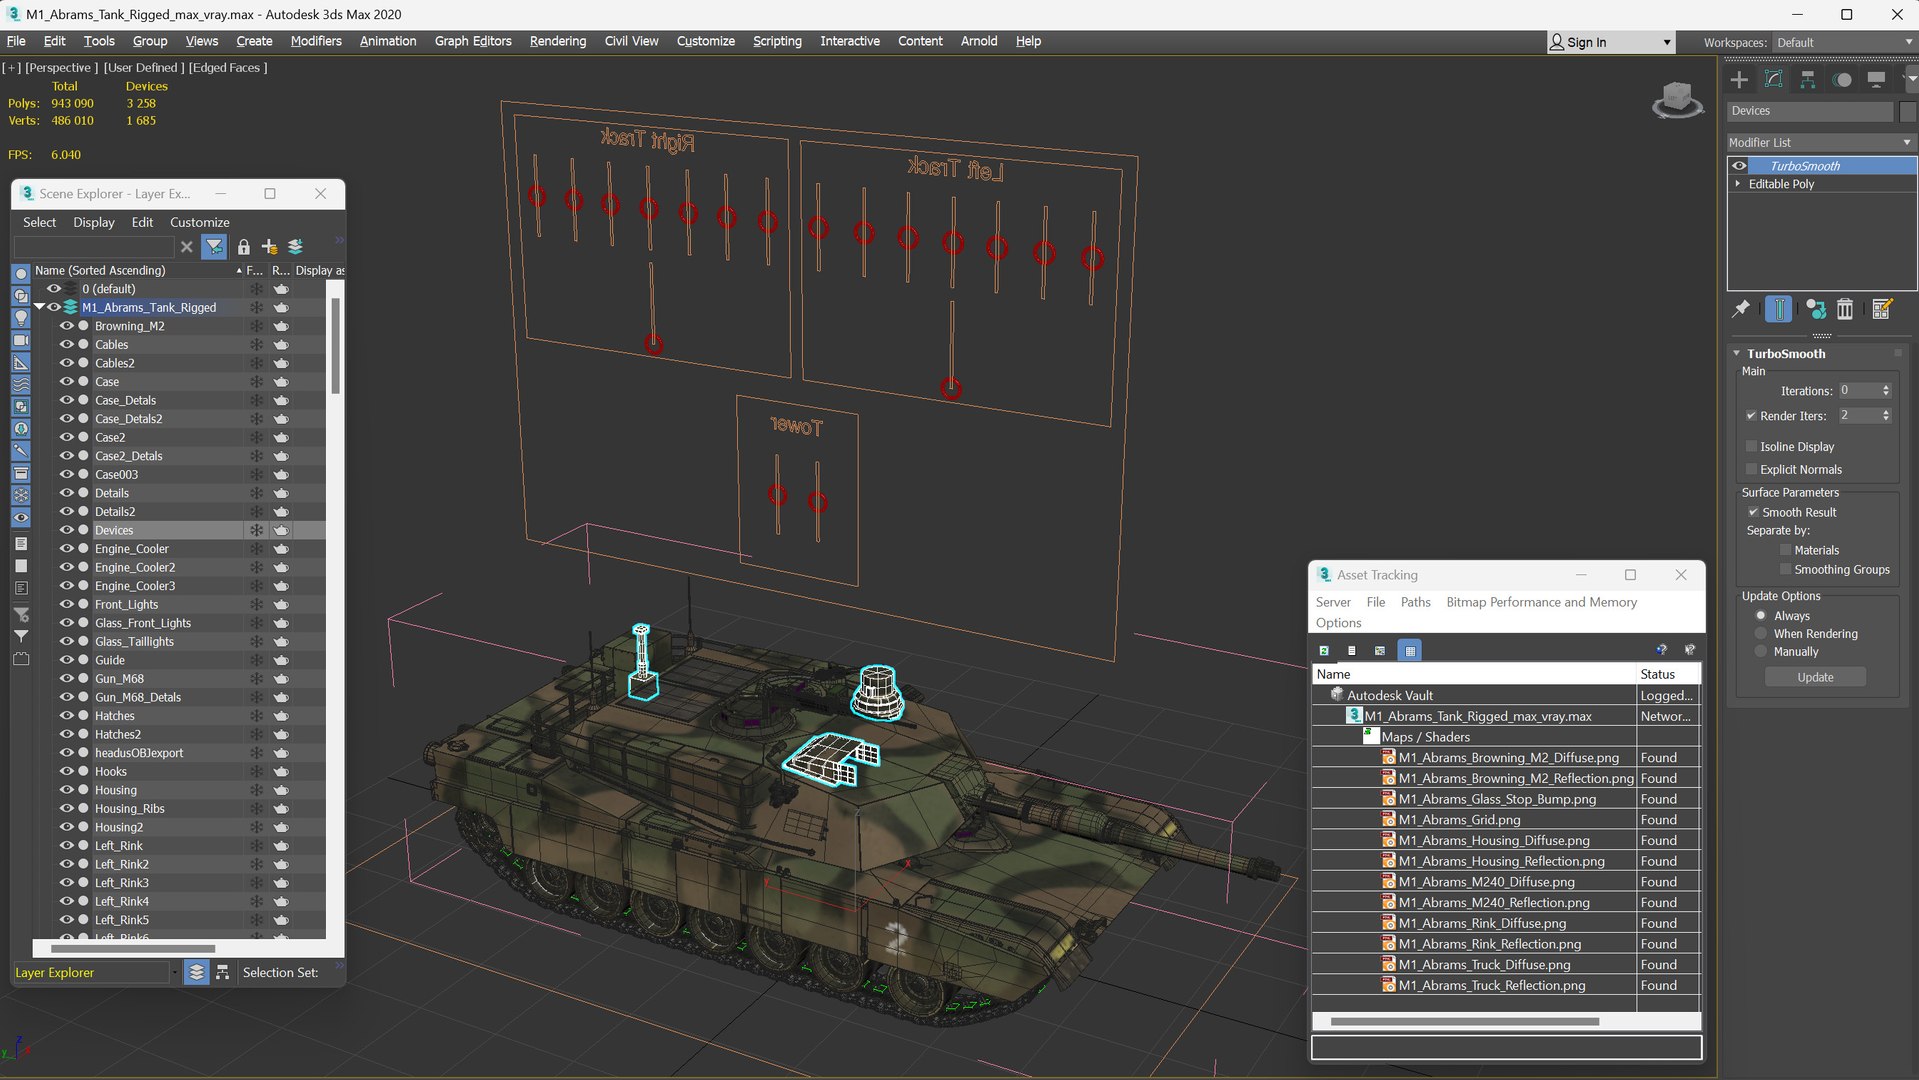1919x1080 pixels.
Task: Open the Motion panel icon
Action: click(x=1842, y=79)
